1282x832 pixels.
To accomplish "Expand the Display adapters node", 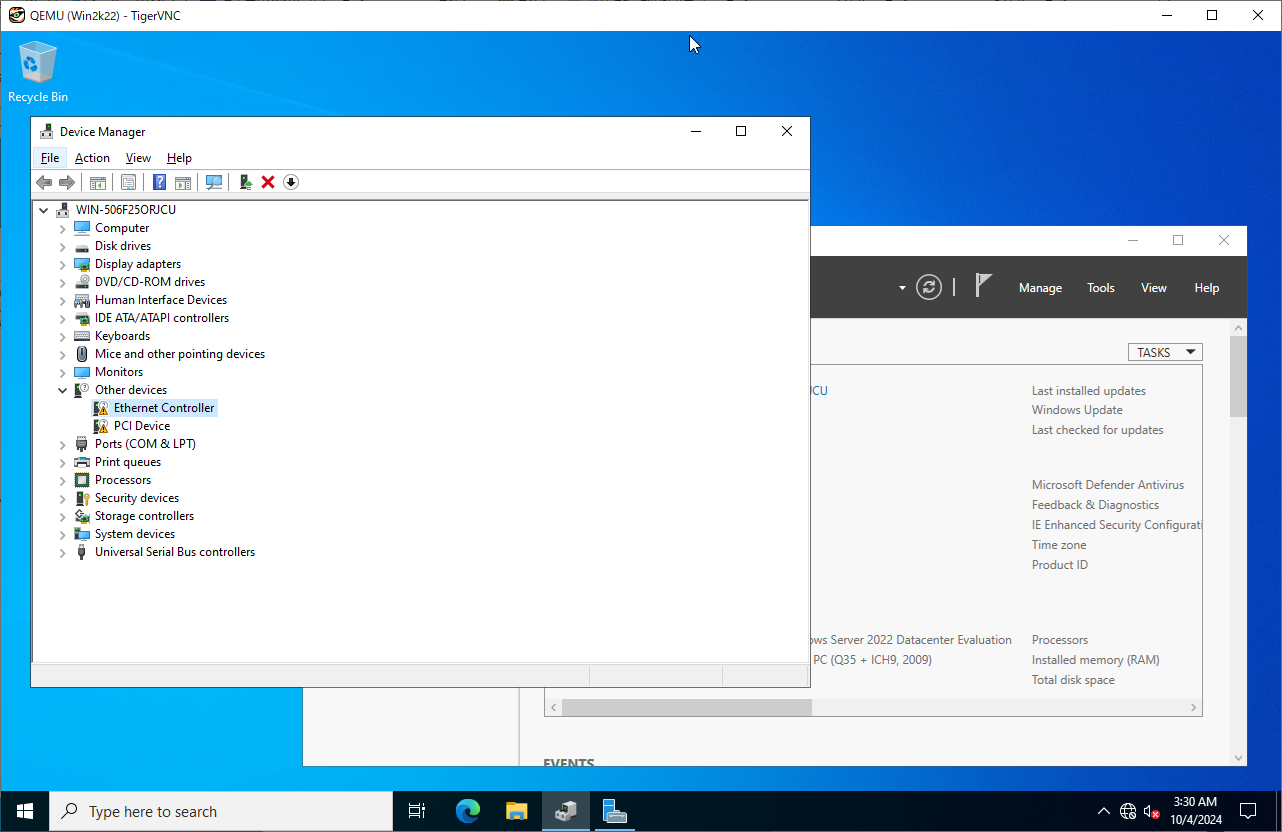I will (63, 264).
